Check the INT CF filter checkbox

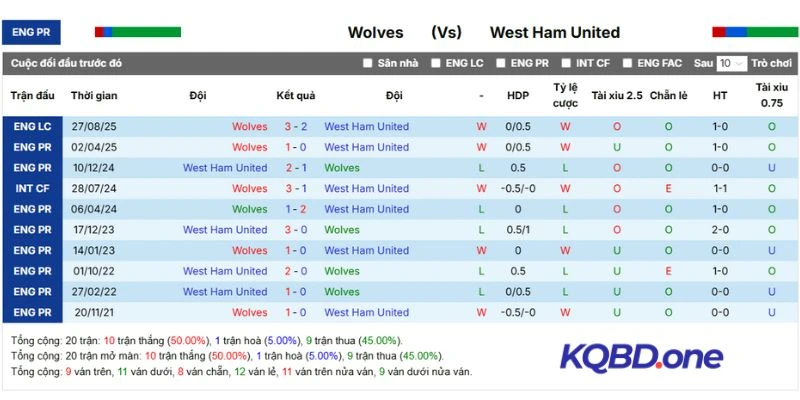click(566, 63)
